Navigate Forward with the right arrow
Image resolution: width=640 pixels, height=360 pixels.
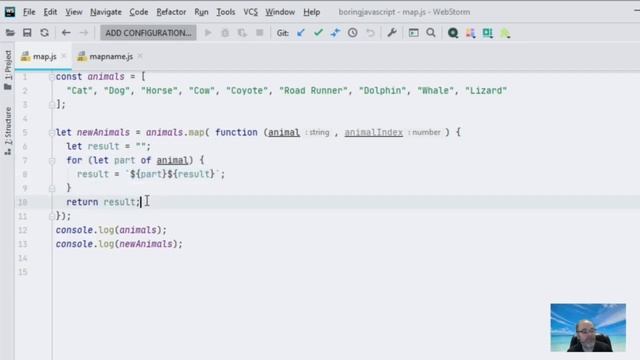(83, 33)
